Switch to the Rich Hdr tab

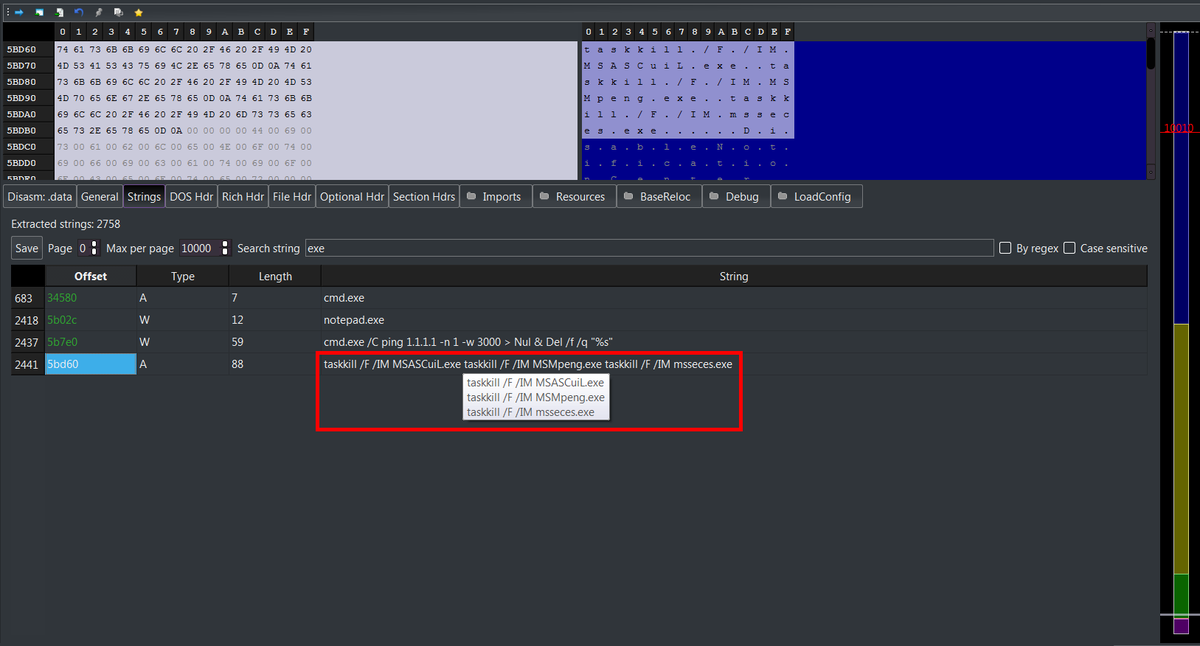tap(243, 197)
